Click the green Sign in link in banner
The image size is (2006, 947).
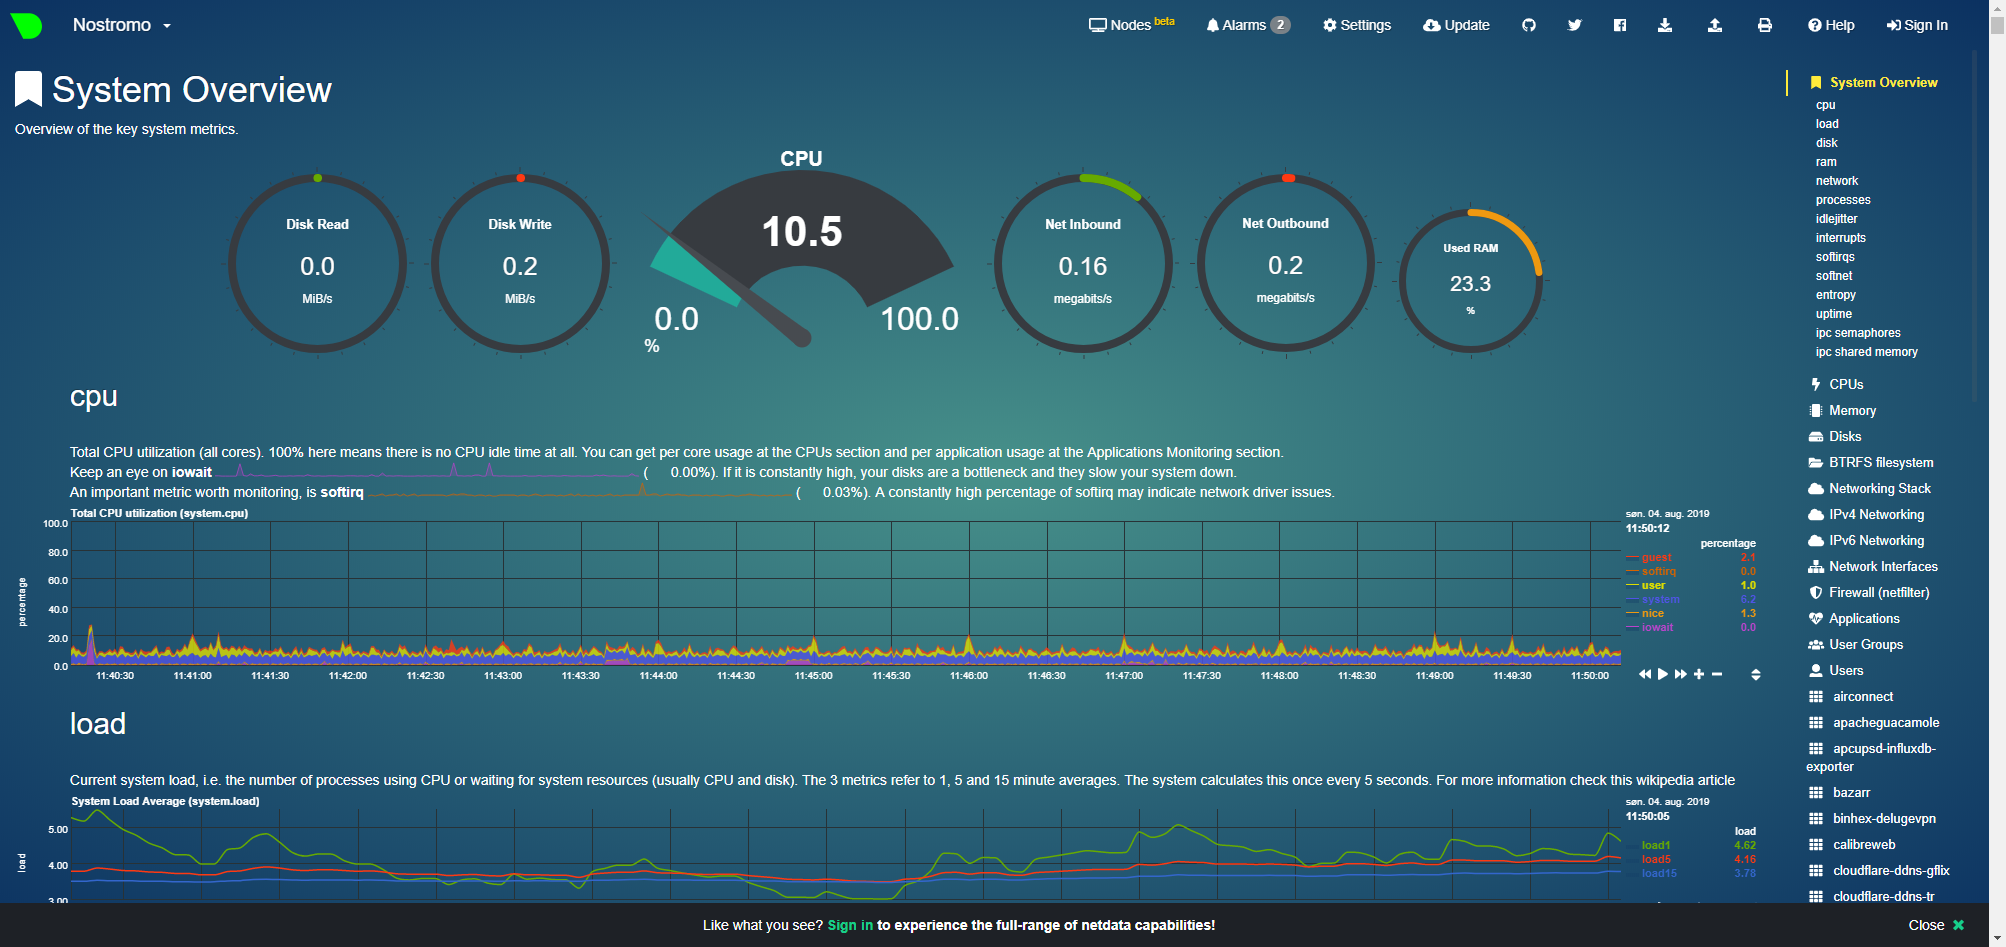click(x=849, y=925)
